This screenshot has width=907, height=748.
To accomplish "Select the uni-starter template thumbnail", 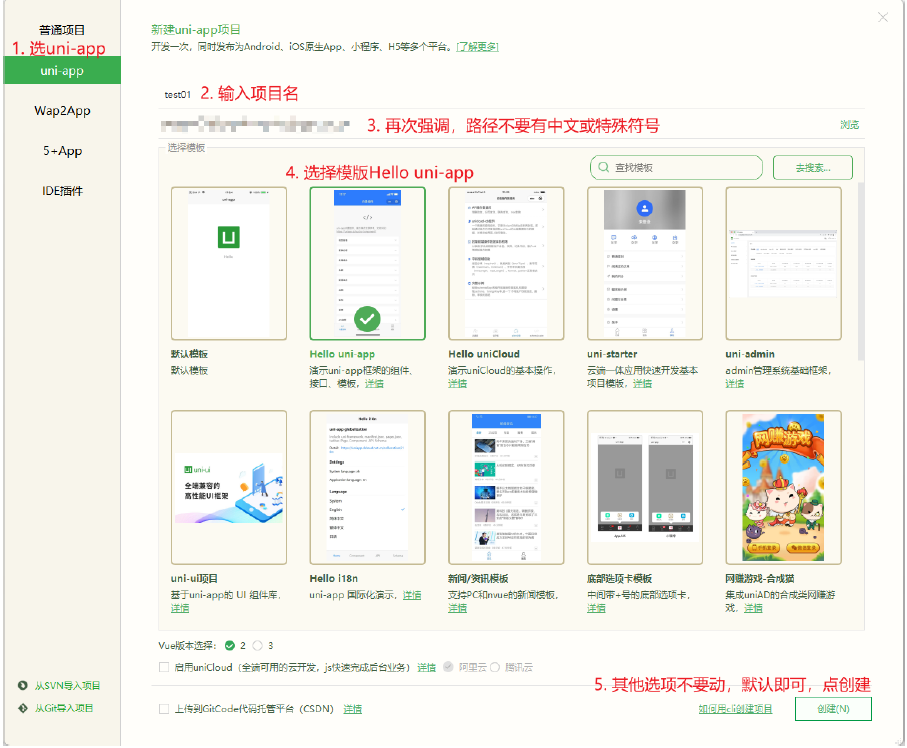I will click(x=645, y=263).
